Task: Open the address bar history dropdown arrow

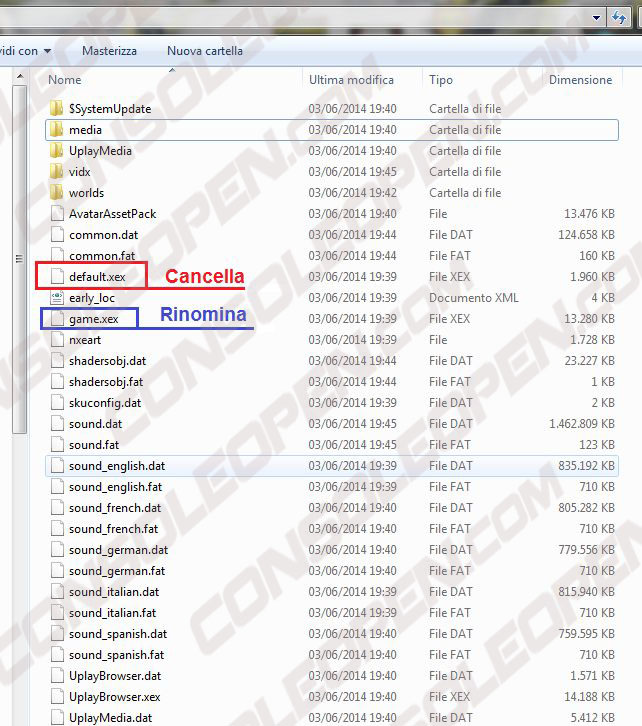Action: pos(596,18)
